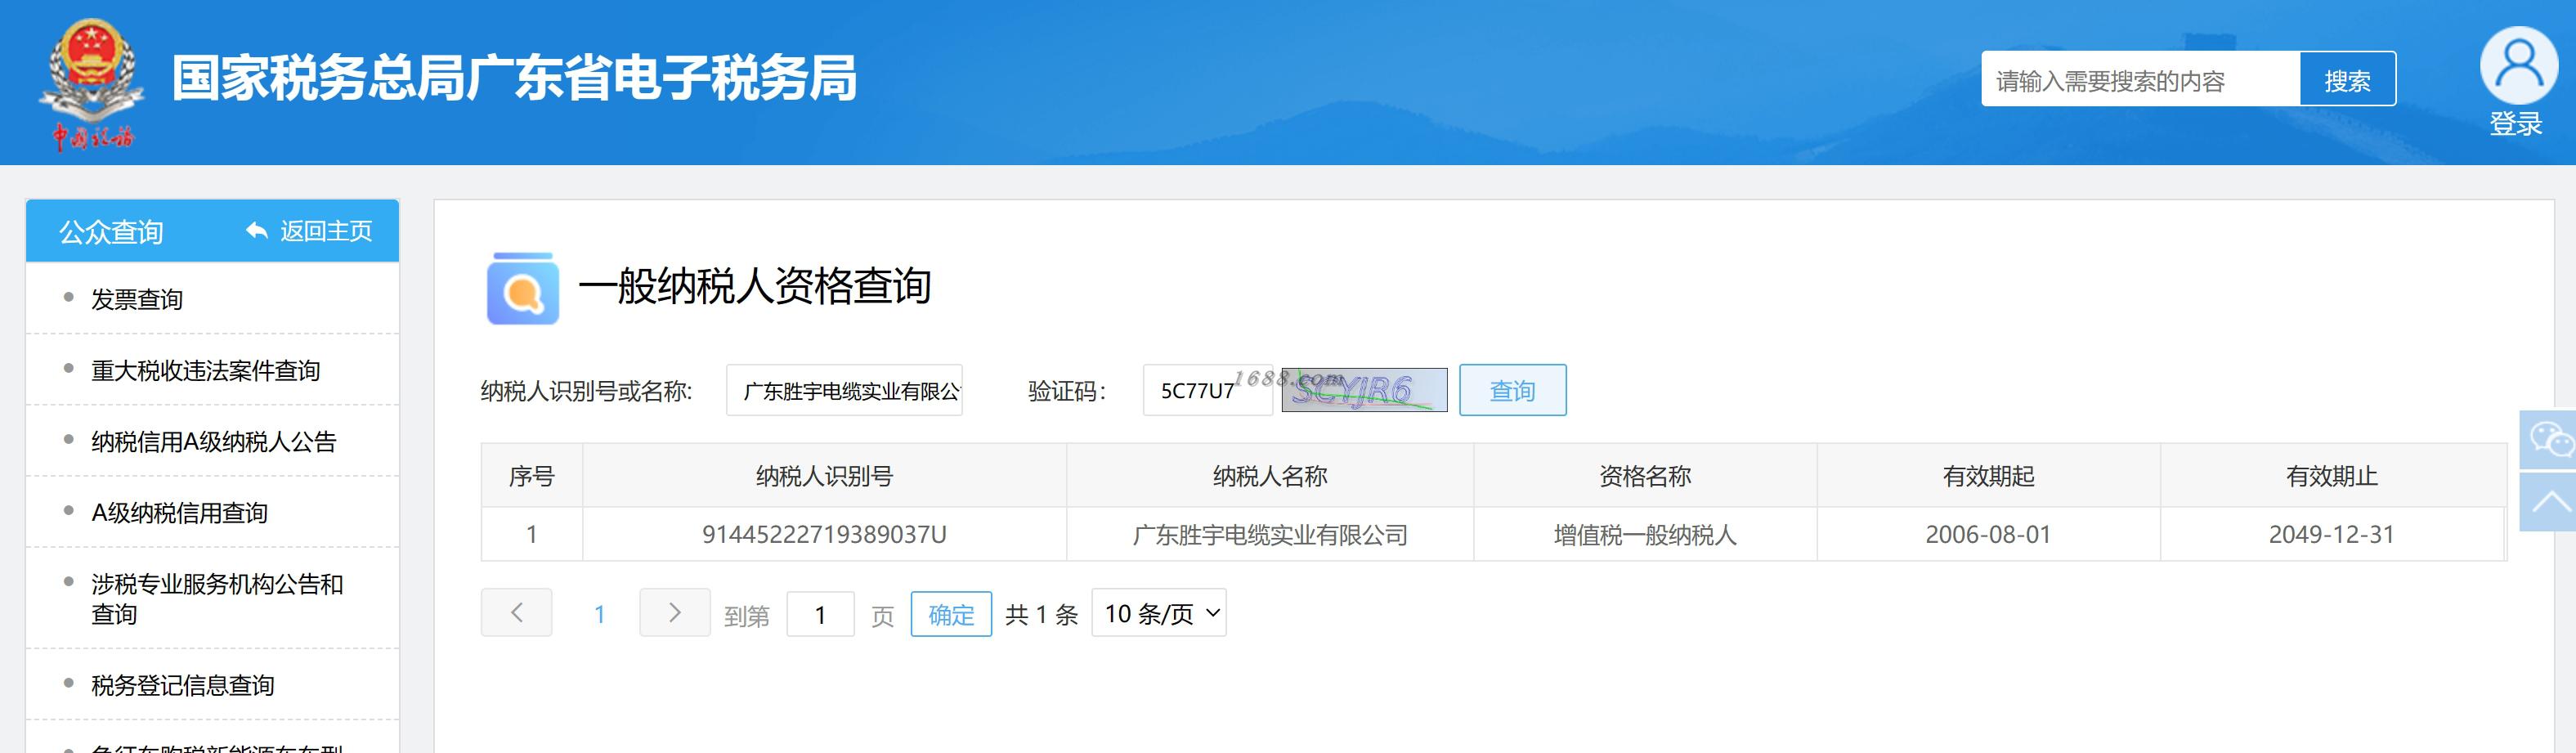Open 发票查询 in the sidebar
This screenshot has width=2576, height=753.
tap(137, 299)
